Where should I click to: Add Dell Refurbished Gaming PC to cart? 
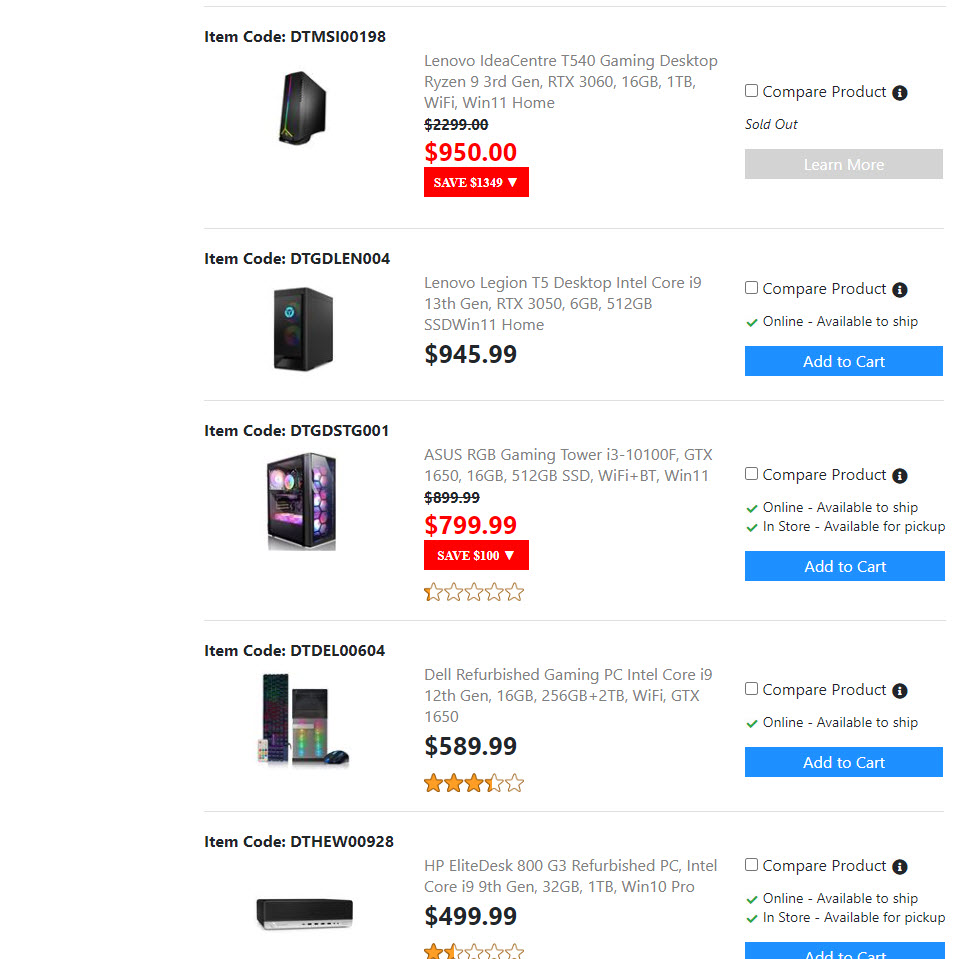coord(843,762)
